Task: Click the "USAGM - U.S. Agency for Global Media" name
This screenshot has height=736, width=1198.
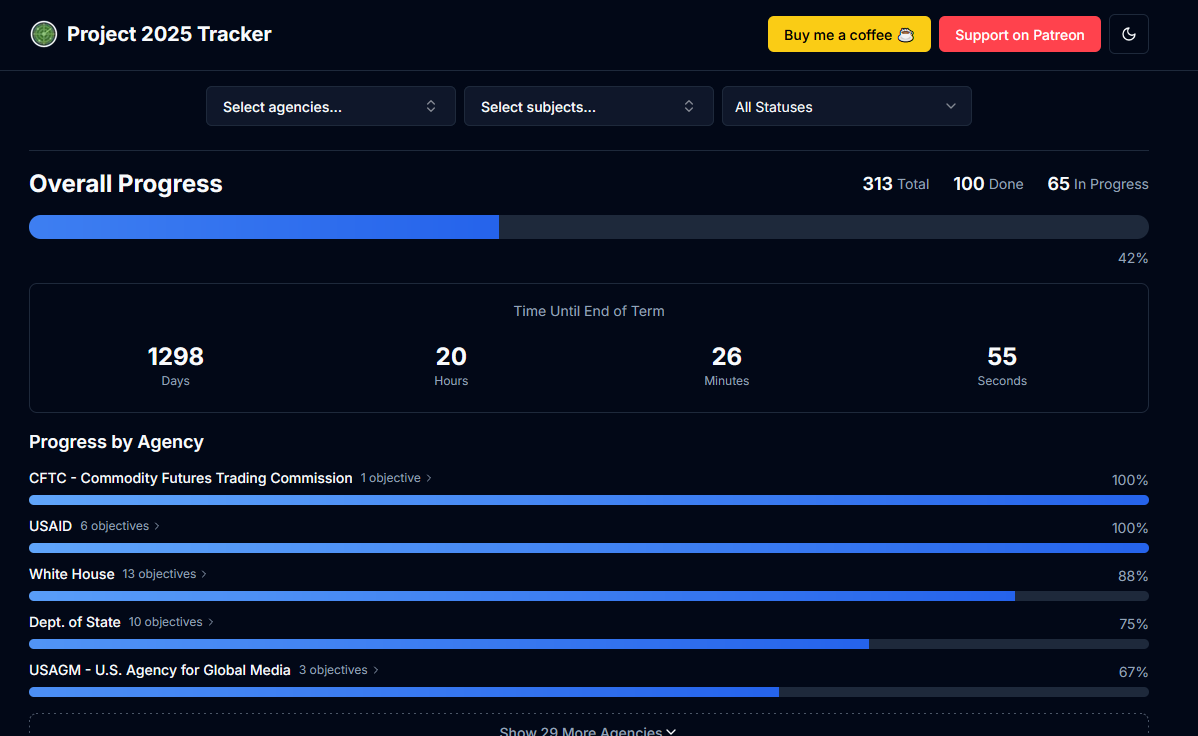Action: coord(160,670)
